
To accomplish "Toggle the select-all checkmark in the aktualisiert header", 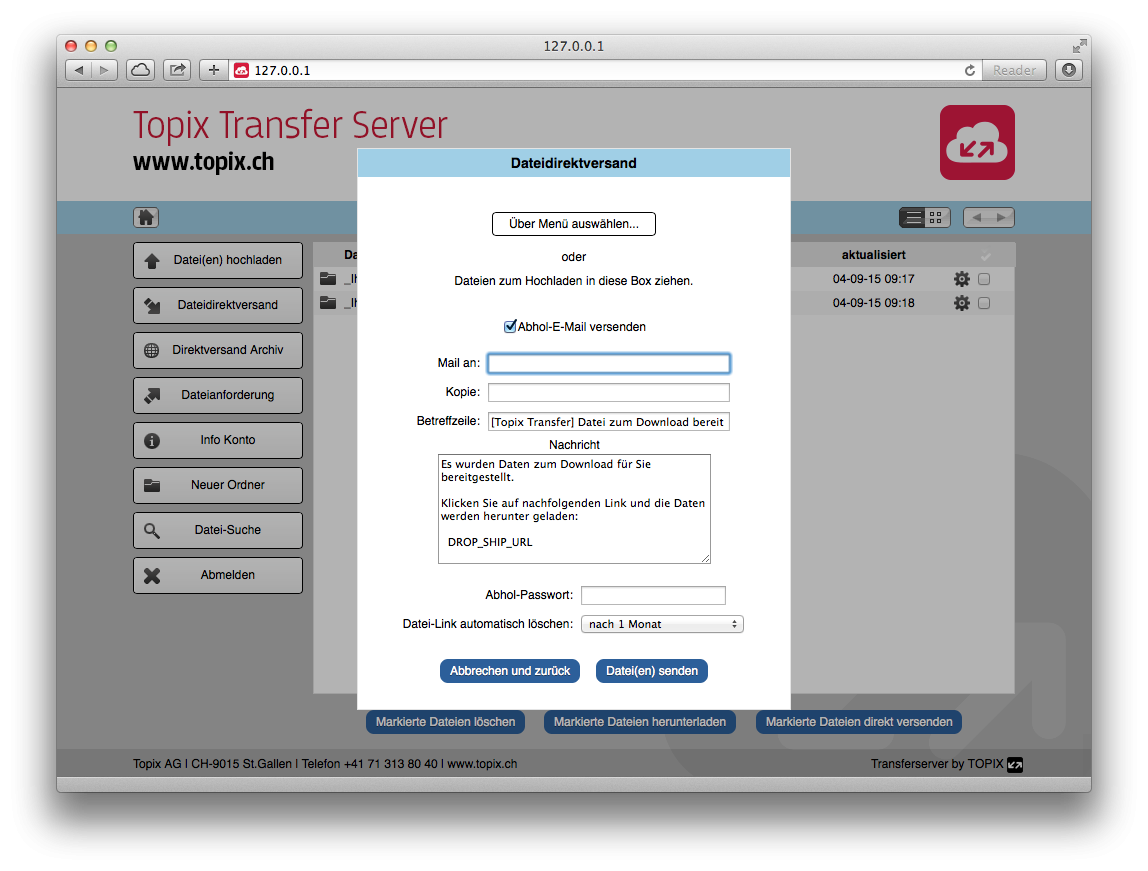I will click(x=984, y=254).
